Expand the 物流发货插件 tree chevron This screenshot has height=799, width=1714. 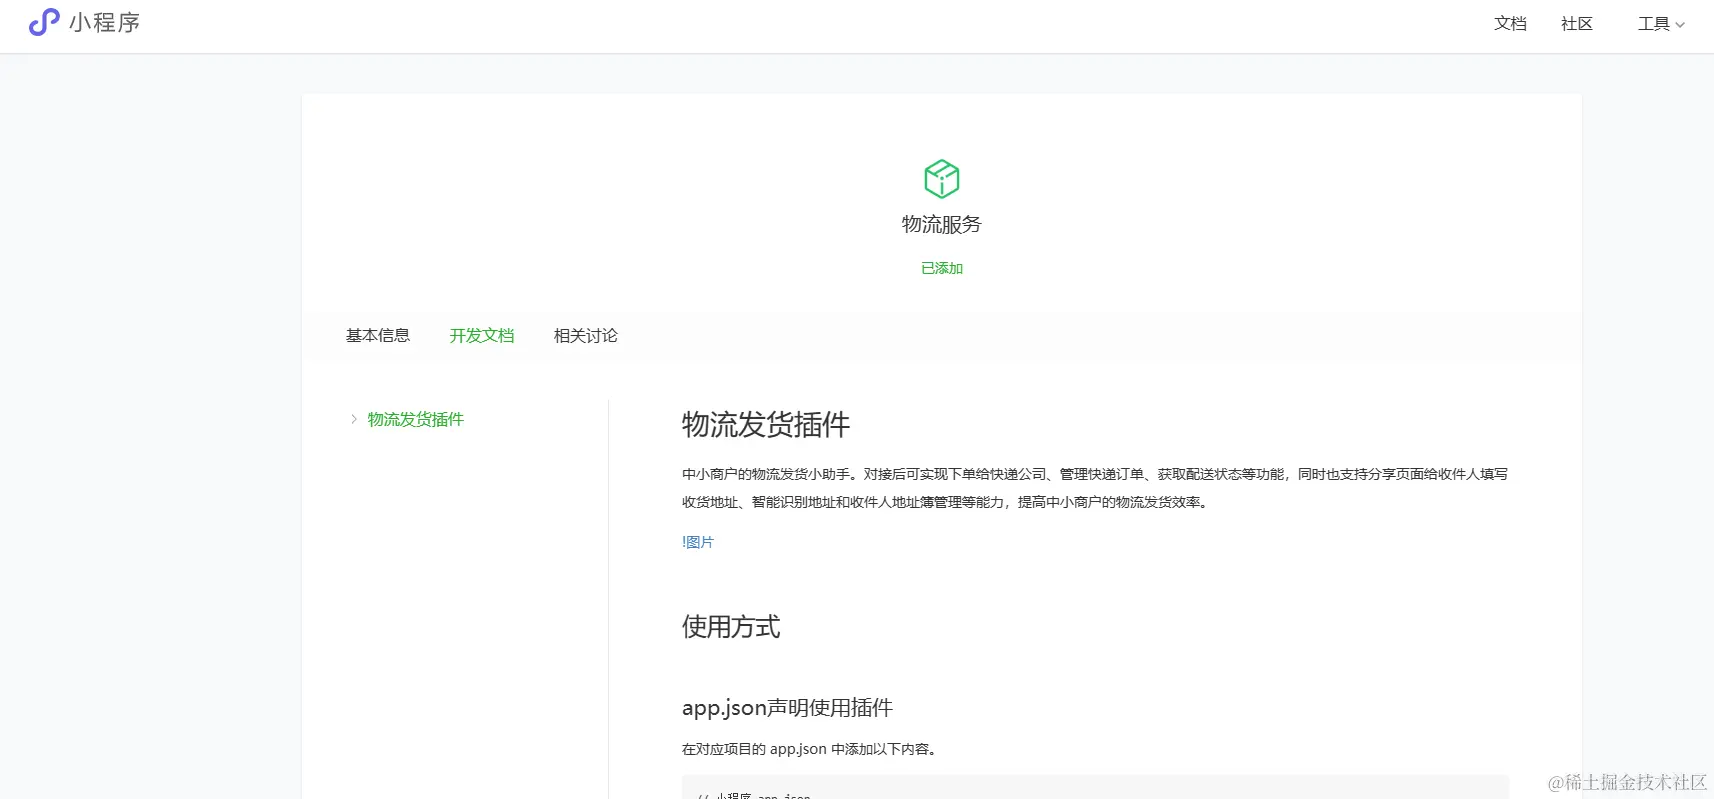[354, 419]
